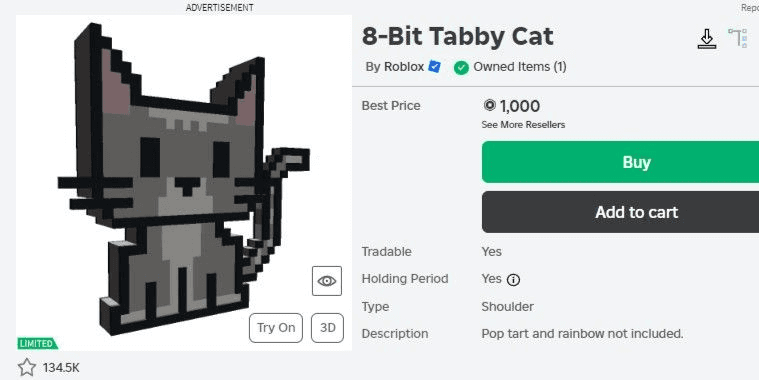
Task: Click the 134.5K favorites count
Action: 61,368
